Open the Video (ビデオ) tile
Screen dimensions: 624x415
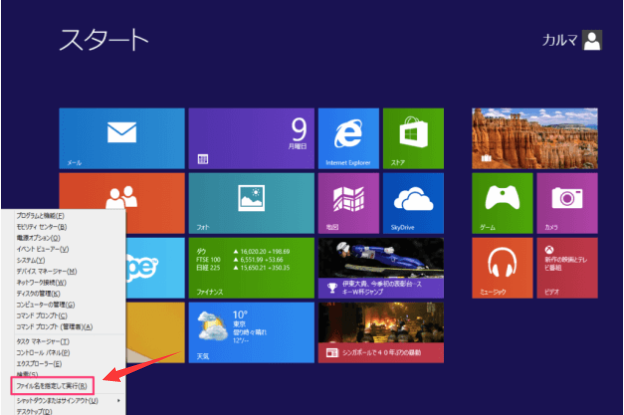[567, 268]
